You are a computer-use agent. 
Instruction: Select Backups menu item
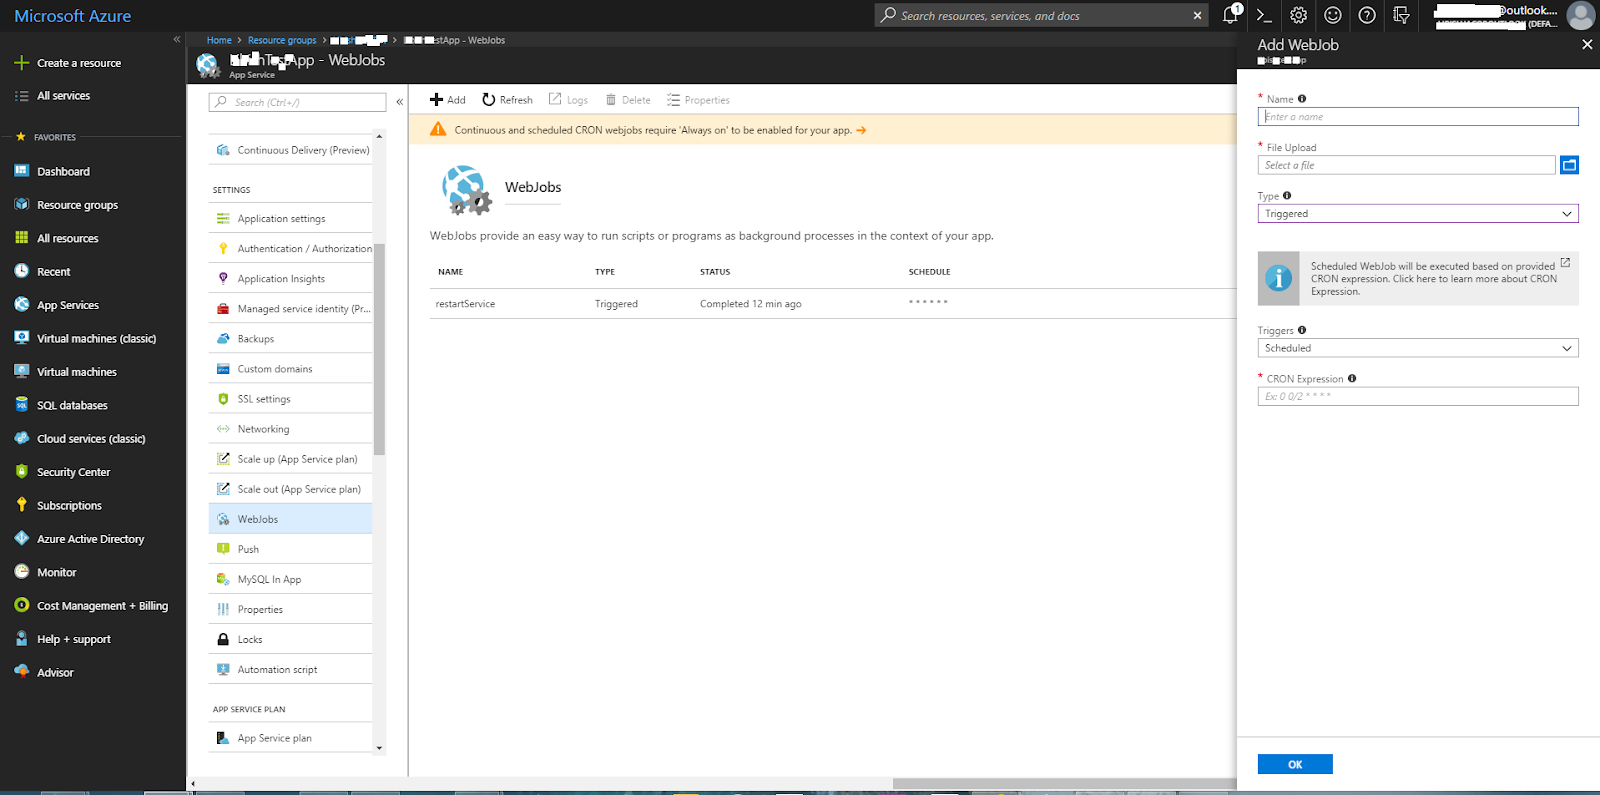pos(290,339)
